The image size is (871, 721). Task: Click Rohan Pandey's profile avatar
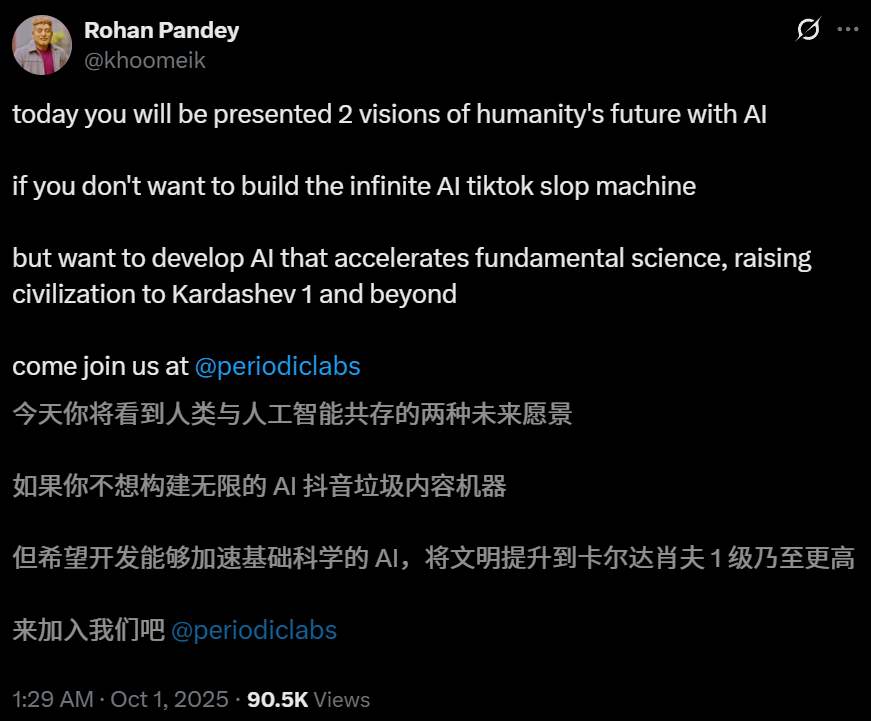tap(42, 45)
